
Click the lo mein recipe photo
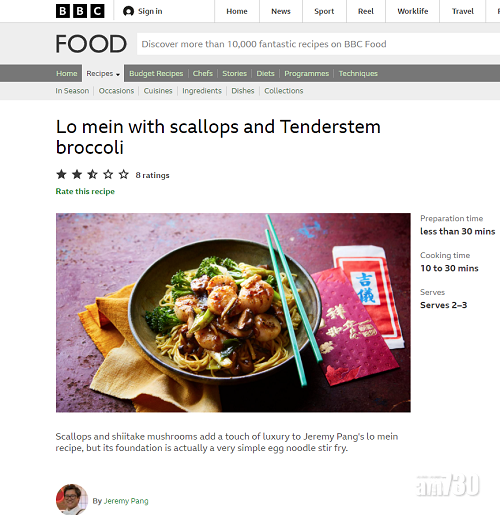233,313
